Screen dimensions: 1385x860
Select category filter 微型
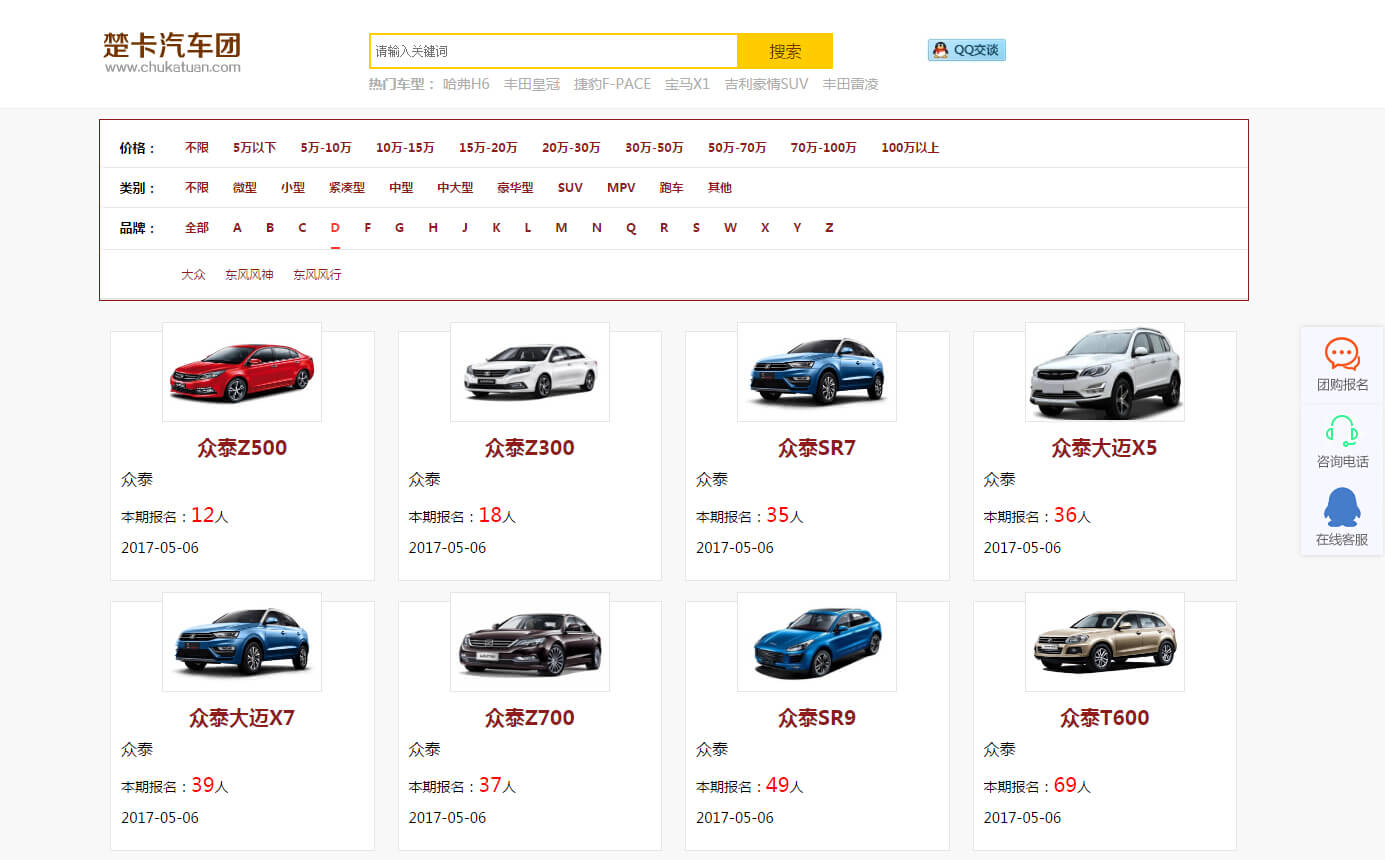tap(245, 188)
